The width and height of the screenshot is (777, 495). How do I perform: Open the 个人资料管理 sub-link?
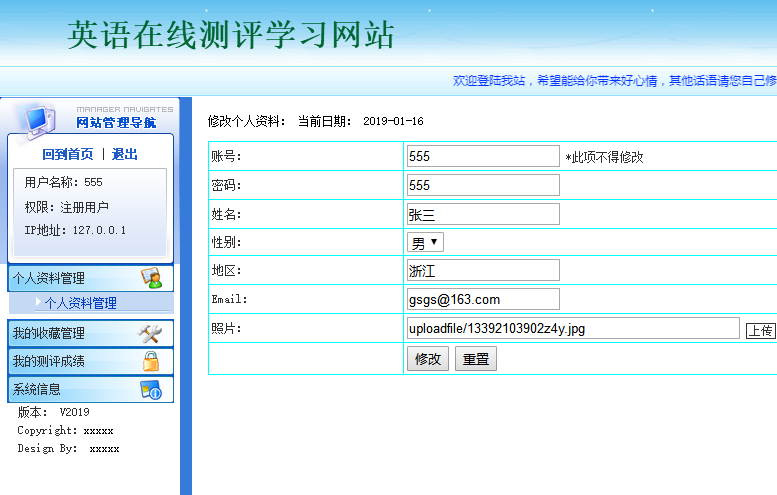(x=81, y=303)
